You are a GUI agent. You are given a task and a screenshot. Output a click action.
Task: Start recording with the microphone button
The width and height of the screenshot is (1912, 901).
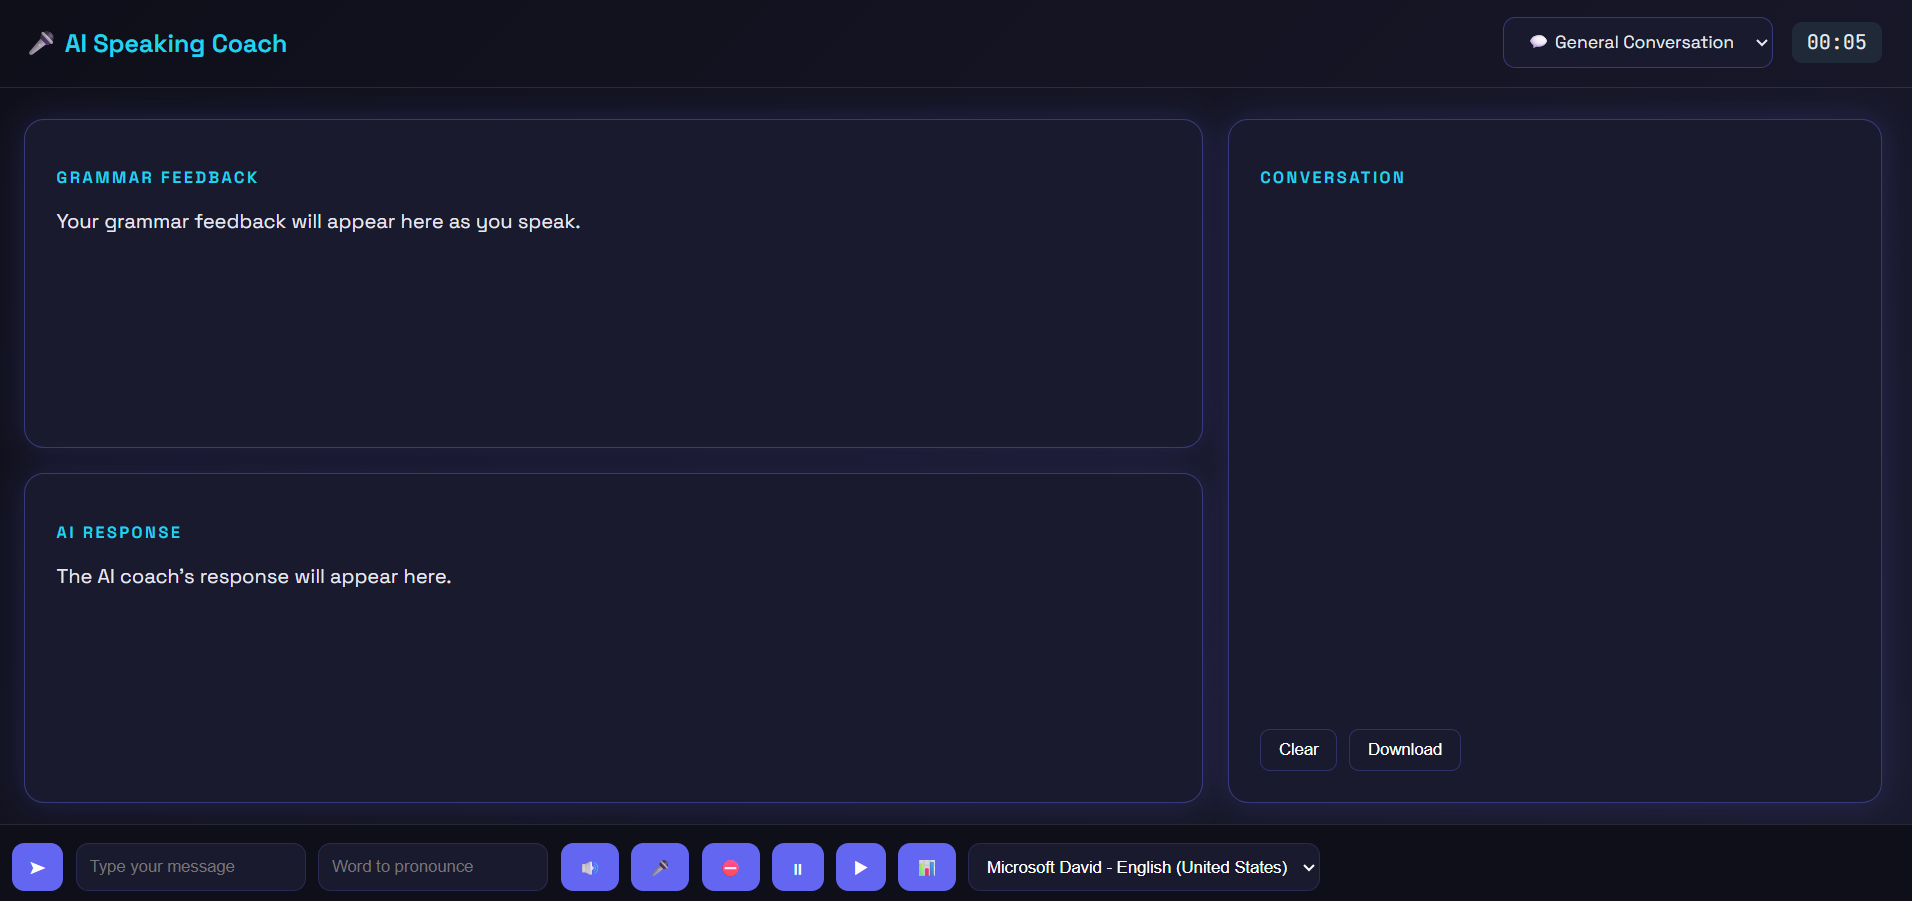pos(660,867)
